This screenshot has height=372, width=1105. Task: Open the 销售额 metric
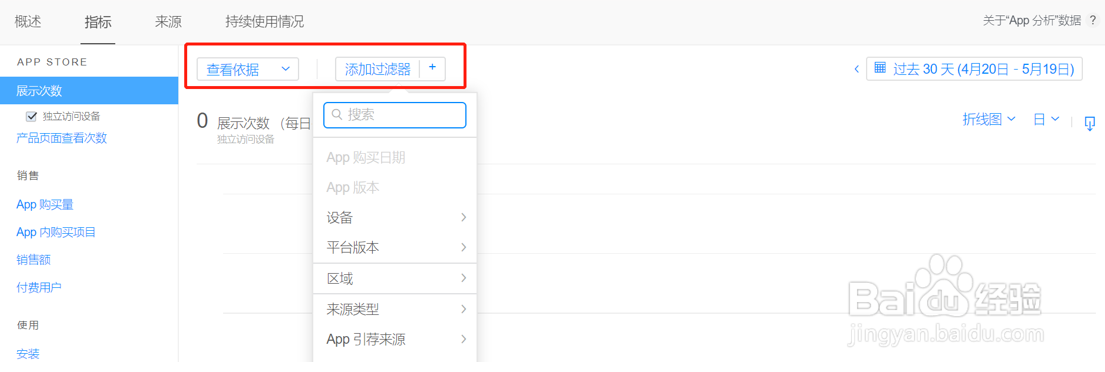click(33, 260)
